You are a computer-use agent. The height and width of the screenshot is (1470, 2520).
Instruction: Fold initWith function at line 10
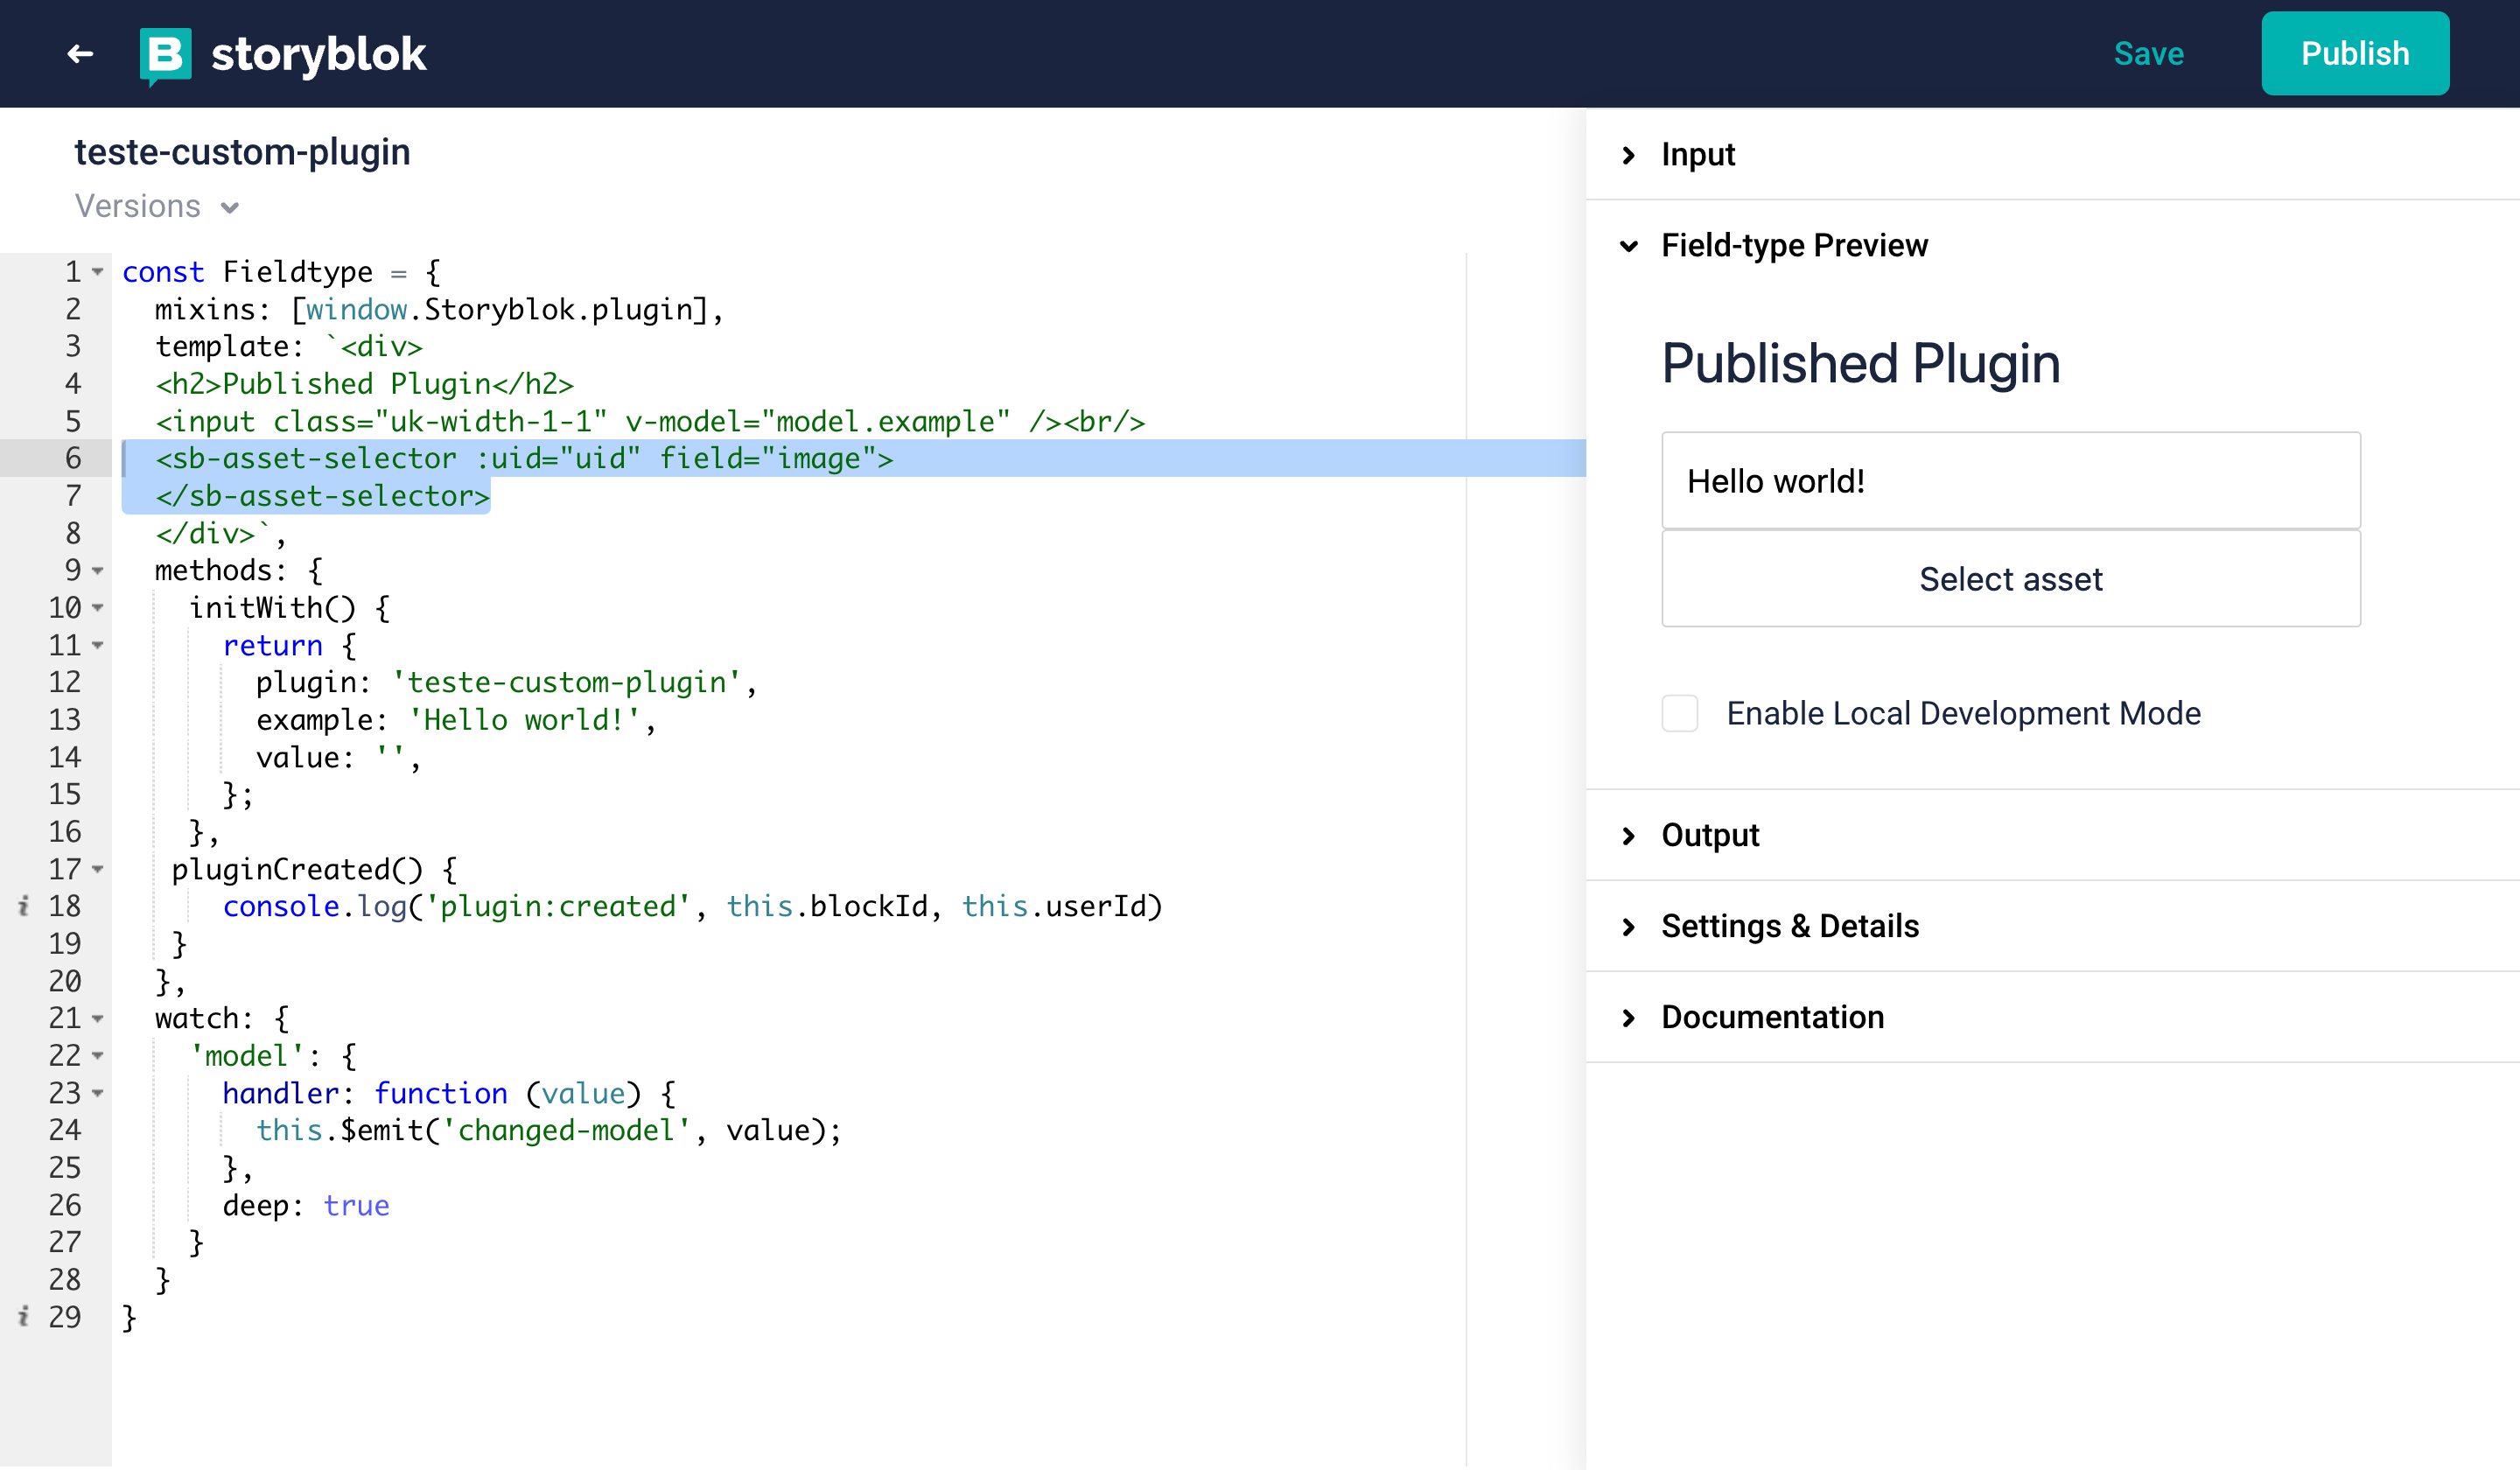point(98,608)
